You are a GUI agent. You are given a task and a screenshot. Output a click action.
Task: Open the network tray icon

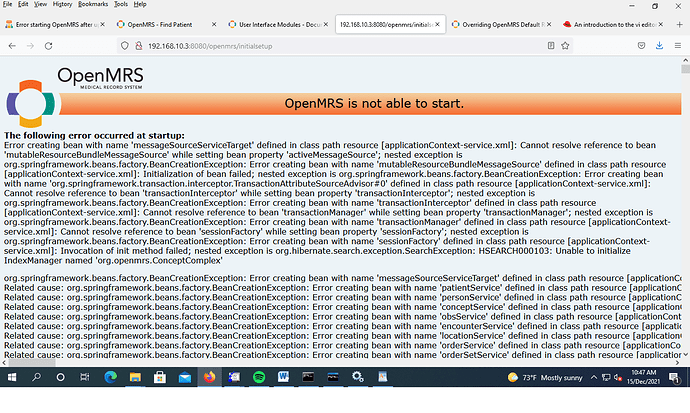pyautogui.click(x=606, y=377)
